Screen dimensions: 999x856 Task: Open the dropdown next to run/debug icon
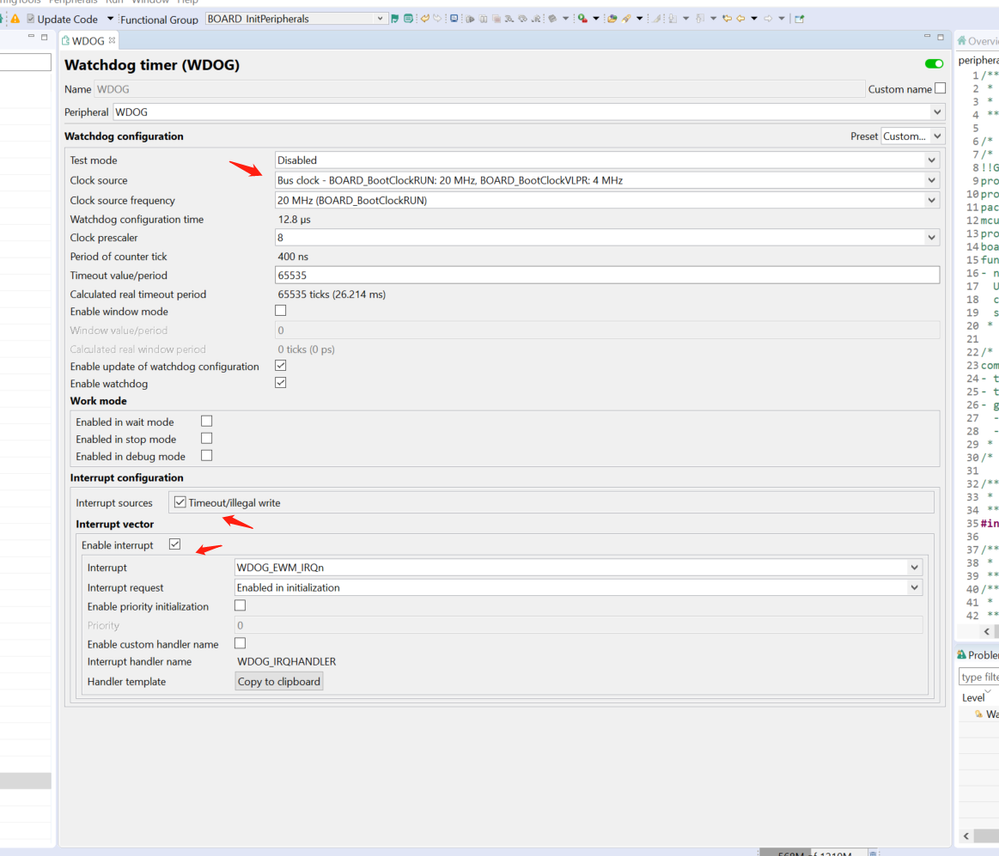pos(596,18)
